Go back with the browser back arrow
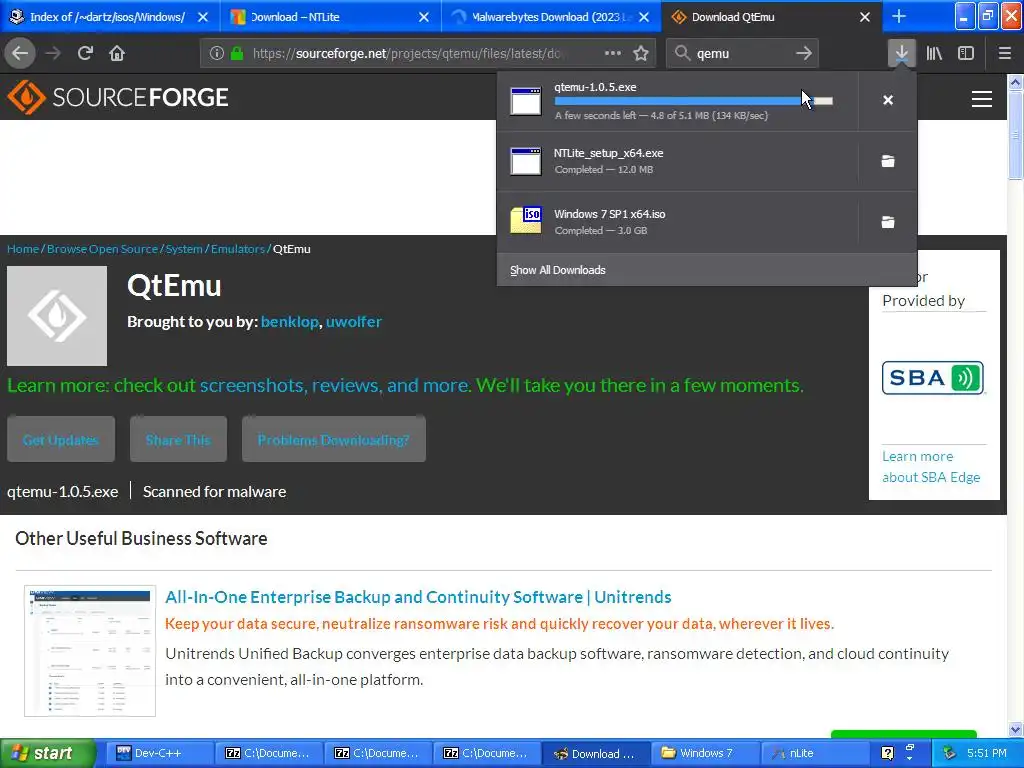The width and height of the screenshot is (1024, 768). click(20, 53)
